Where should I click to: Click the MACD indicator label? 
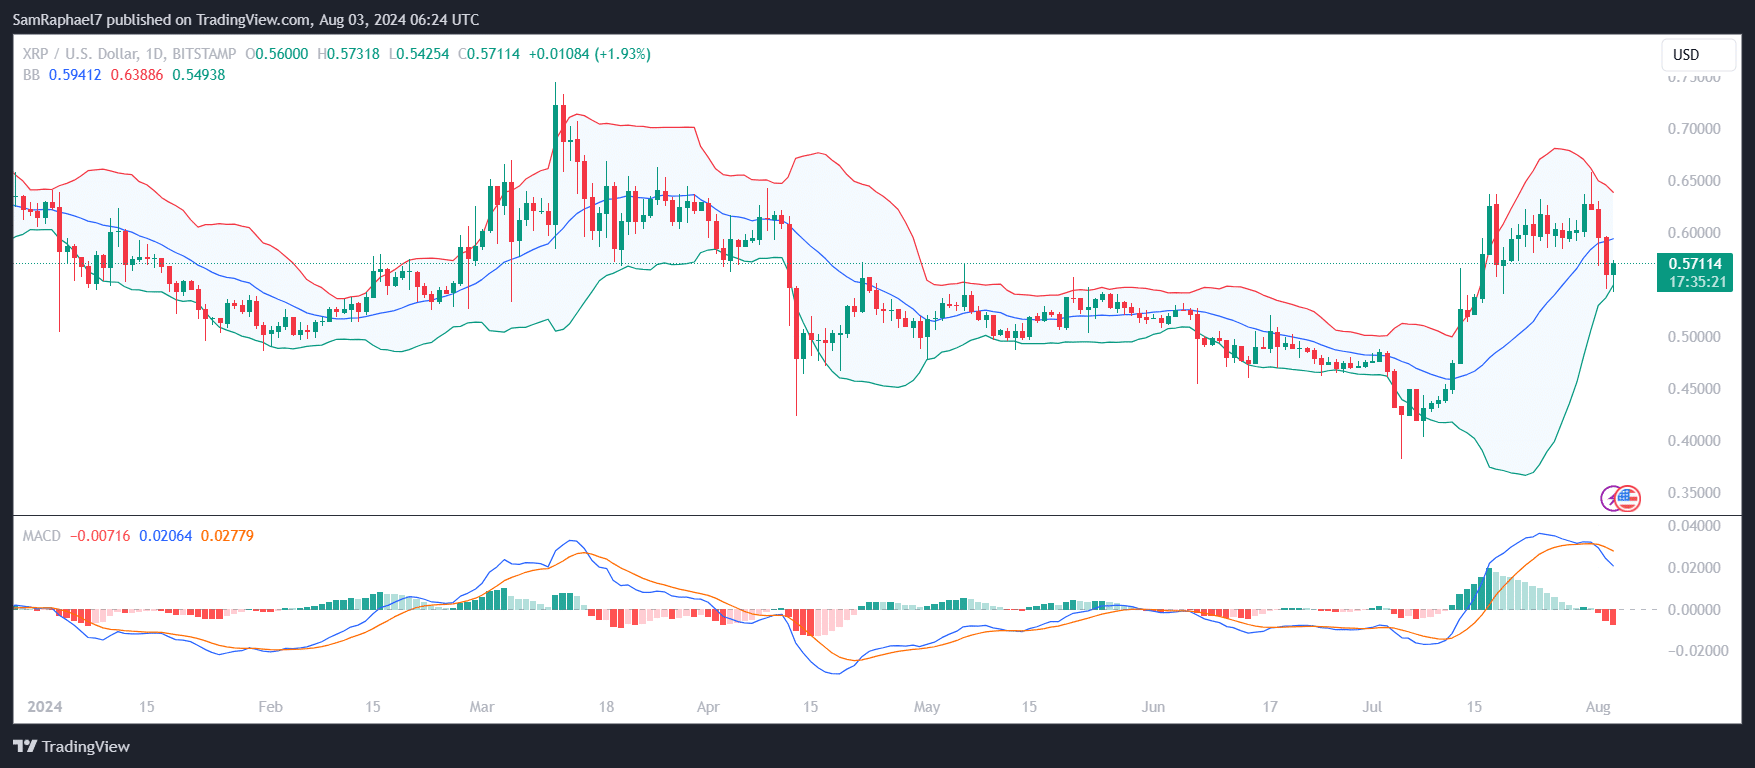(42, 536)
